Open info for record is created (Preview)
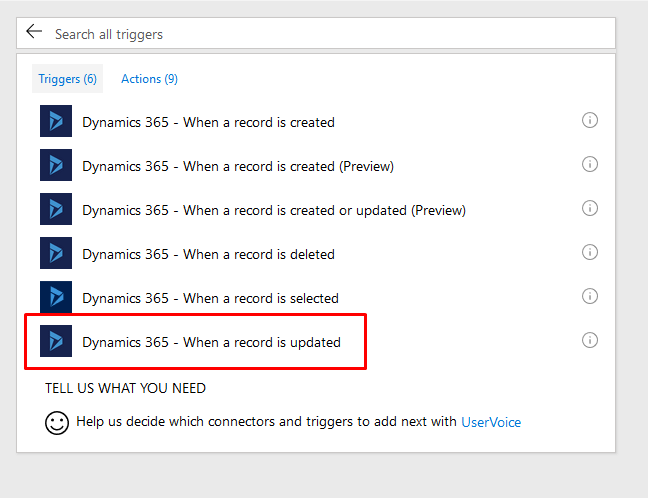This screenshot has height=498, width=648. pyautogui.click(x=590, y=164)
